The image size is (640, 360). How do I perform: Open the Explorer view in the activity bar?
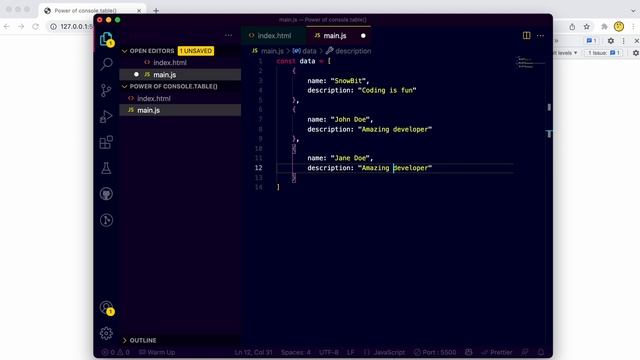point(107,39)
